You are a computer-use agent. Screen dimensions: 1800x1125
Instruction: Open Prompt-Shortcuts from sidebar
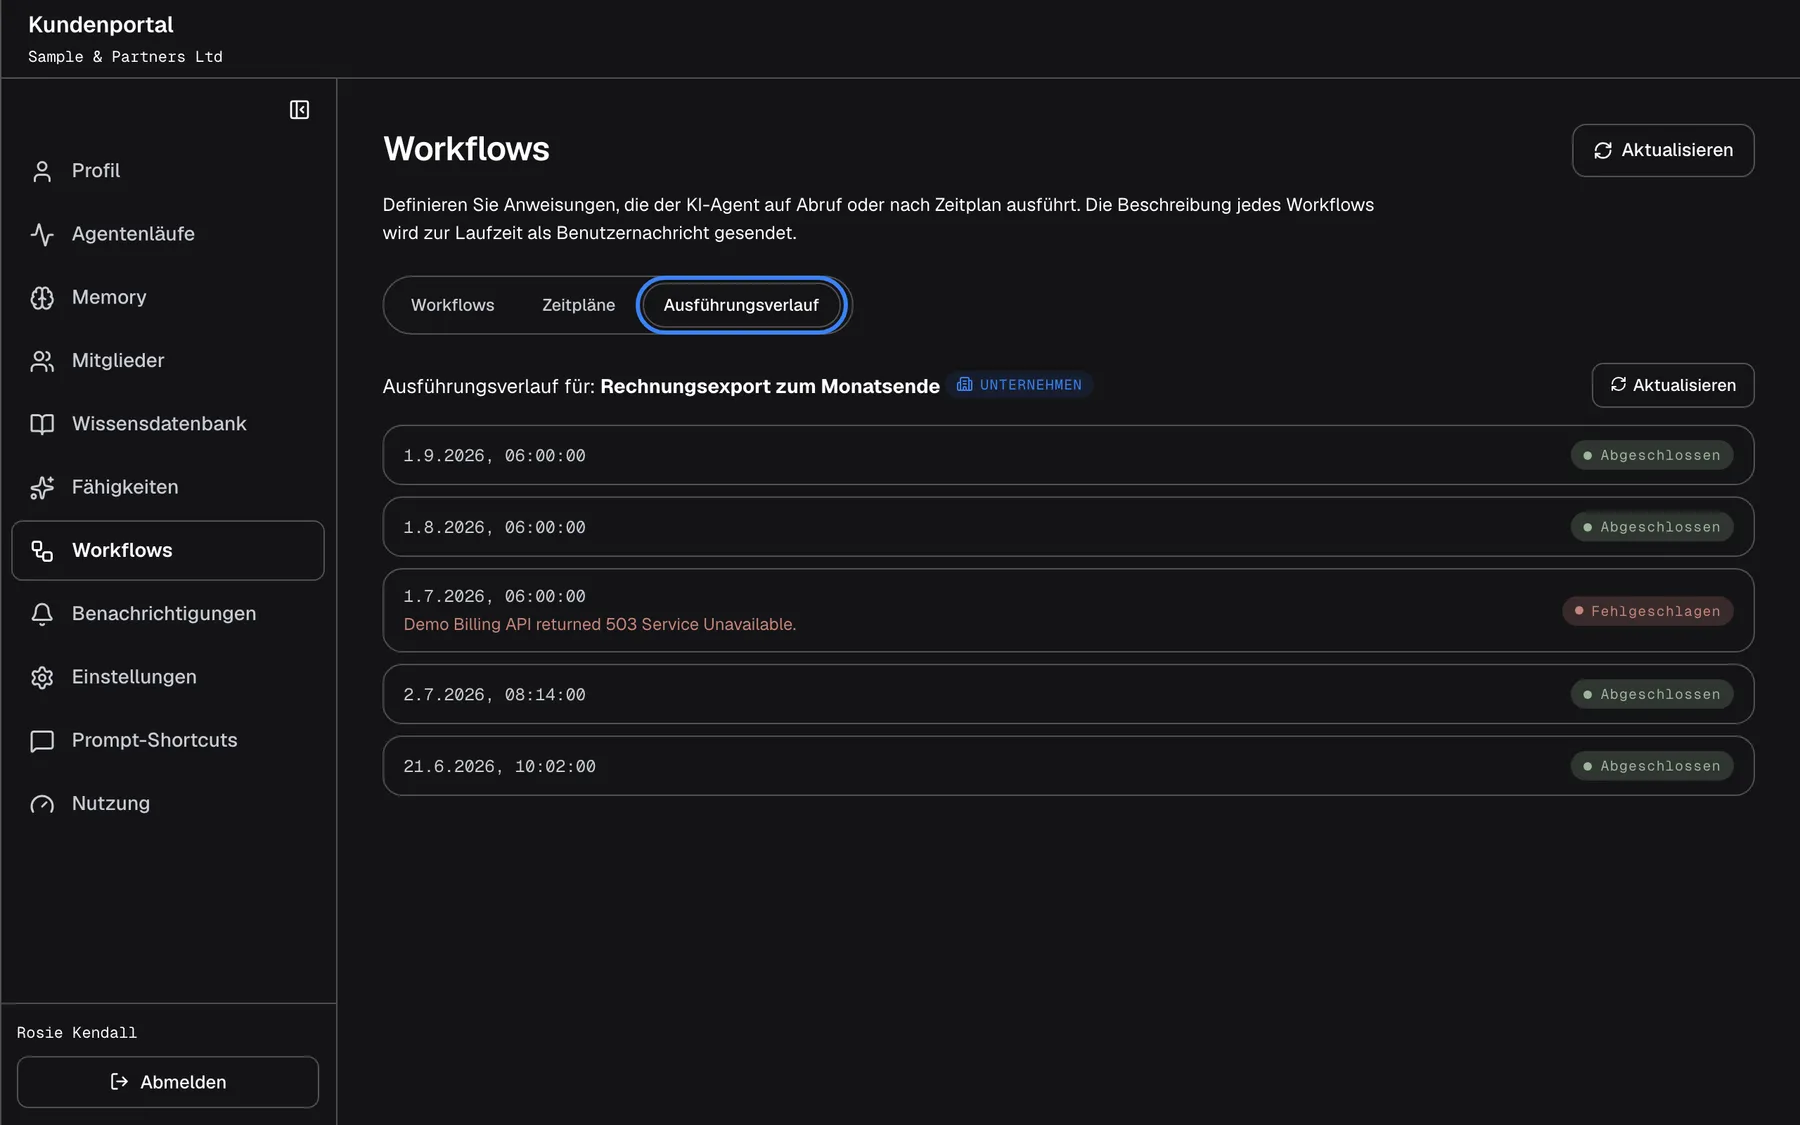[168, 740]
